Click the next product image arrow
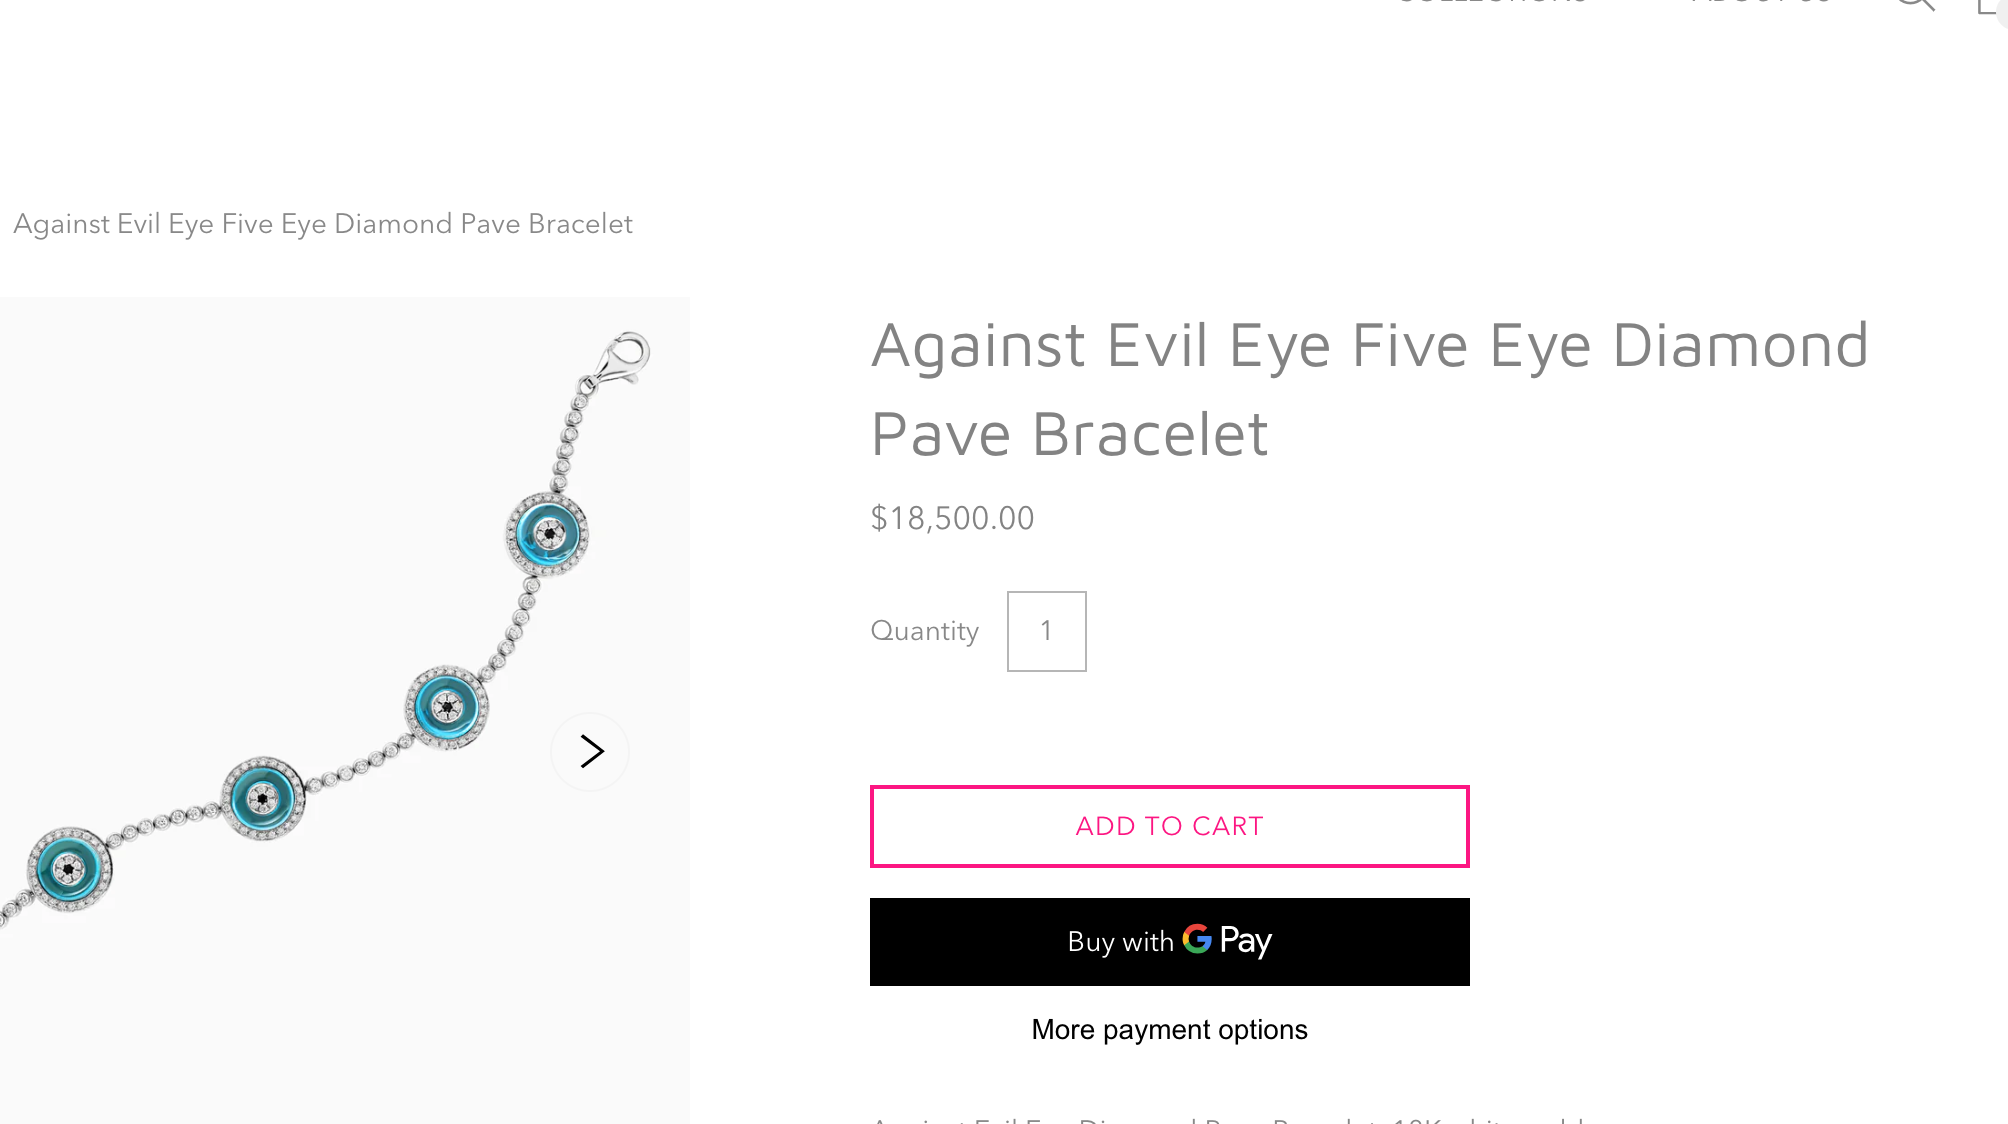 coord(591,751)
